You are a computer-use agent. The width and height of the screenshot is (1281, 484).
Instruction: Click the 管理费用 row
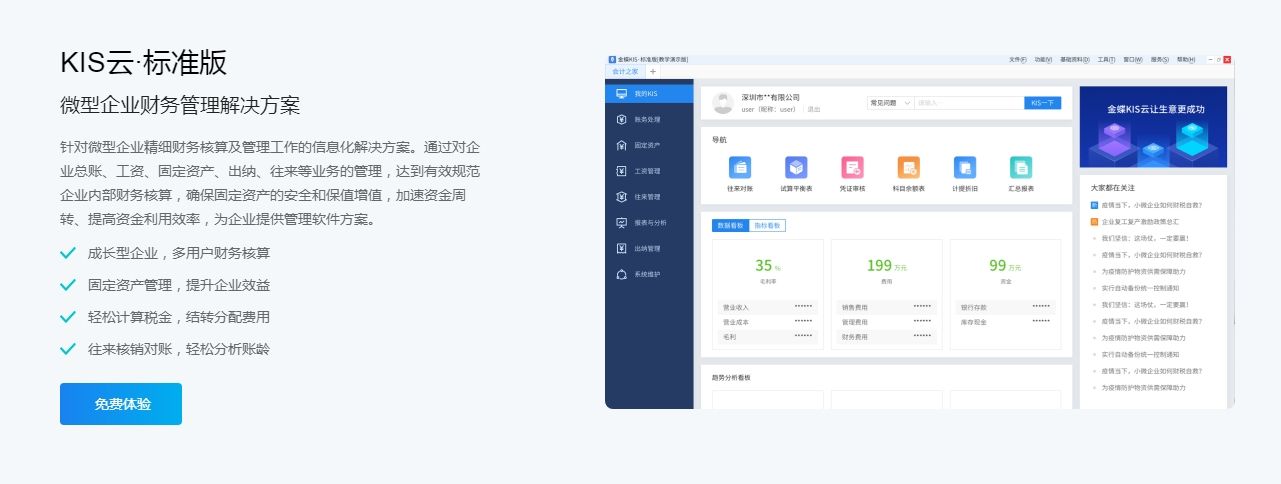(x=887, y=322)
